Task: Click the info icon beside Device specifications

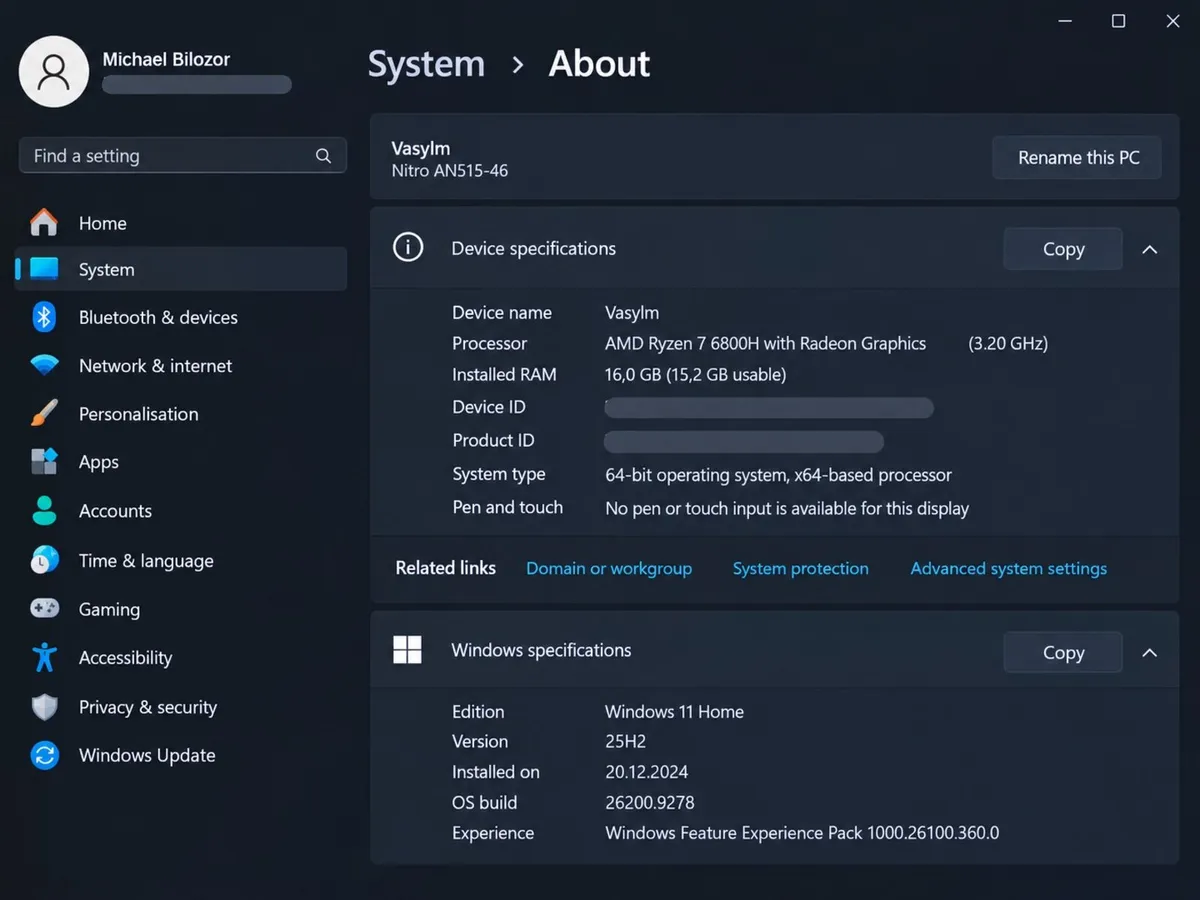Action: pos(407,247)
